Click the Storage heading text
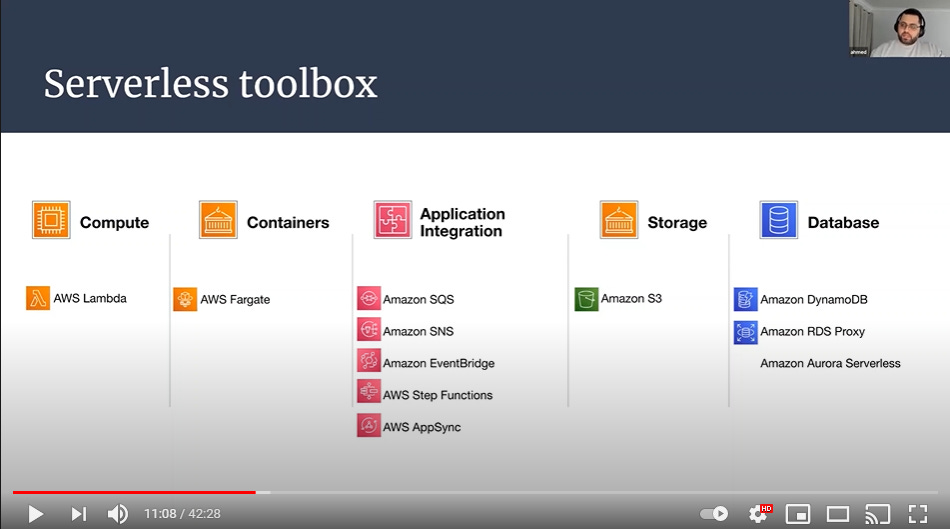Screen dimensions: 950x529 point(677,223)
